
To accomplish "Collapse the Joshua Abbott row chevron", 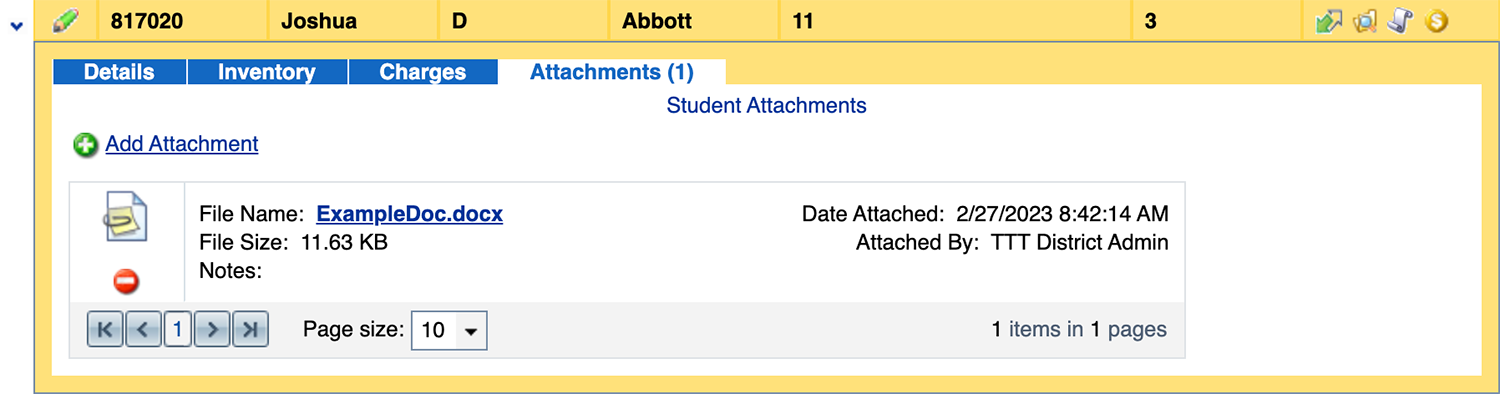I will (x=15, y=26).
